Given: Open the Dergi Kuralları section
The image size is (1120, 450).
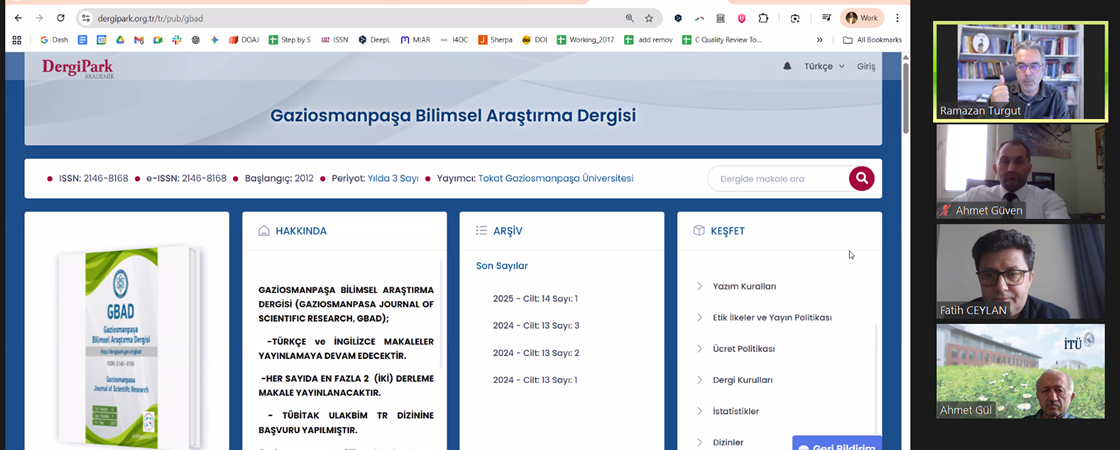Looking at the screenshot, I should (742, 380).
